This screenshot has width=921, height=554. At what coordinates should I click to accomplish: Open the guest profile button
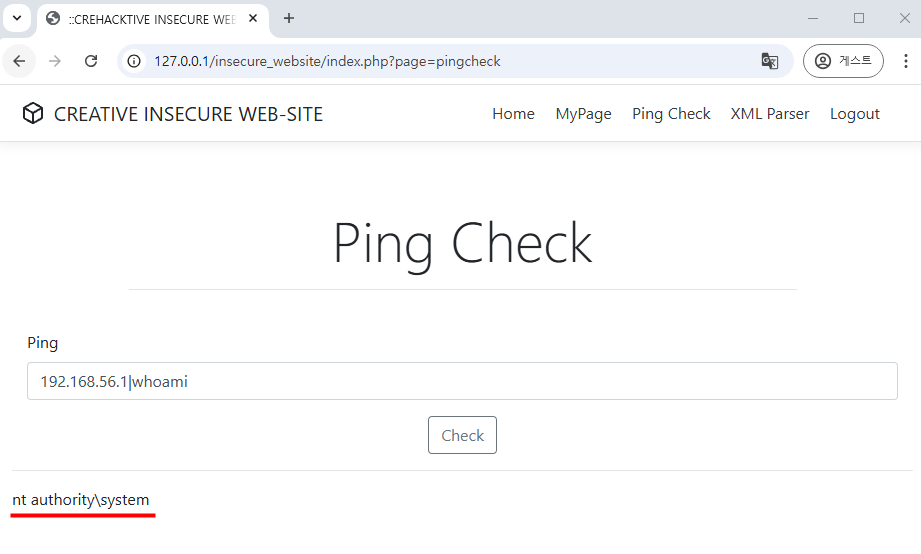point(843,61)
